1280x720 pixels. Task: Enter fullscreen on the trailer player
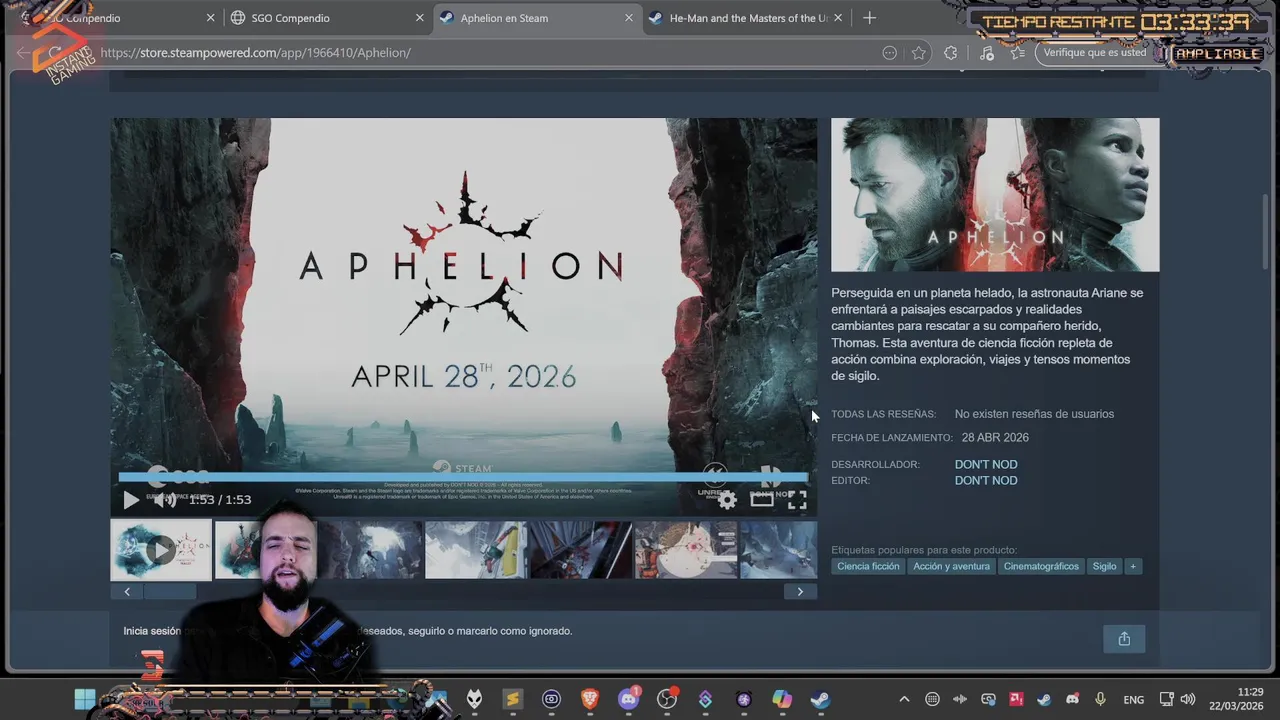tap(797, 500)
